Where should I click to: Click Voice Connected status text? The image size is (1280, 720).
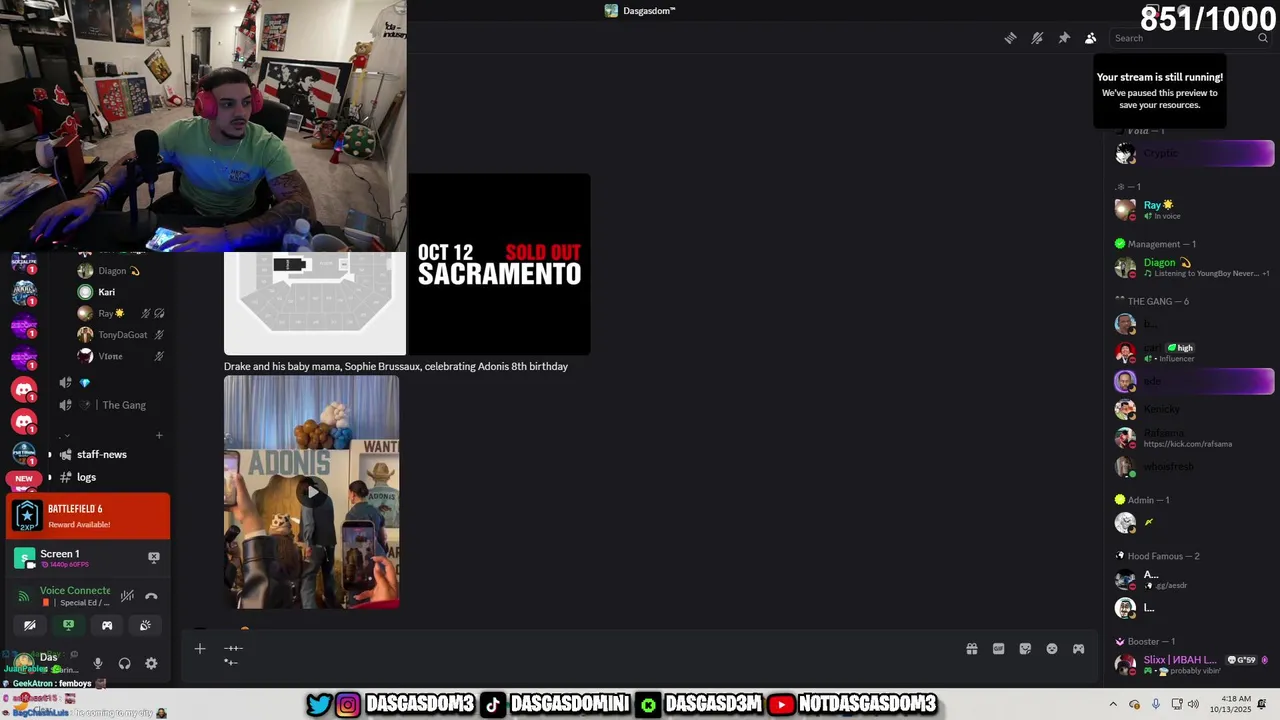pyautogui.click(x=75, y=591)
